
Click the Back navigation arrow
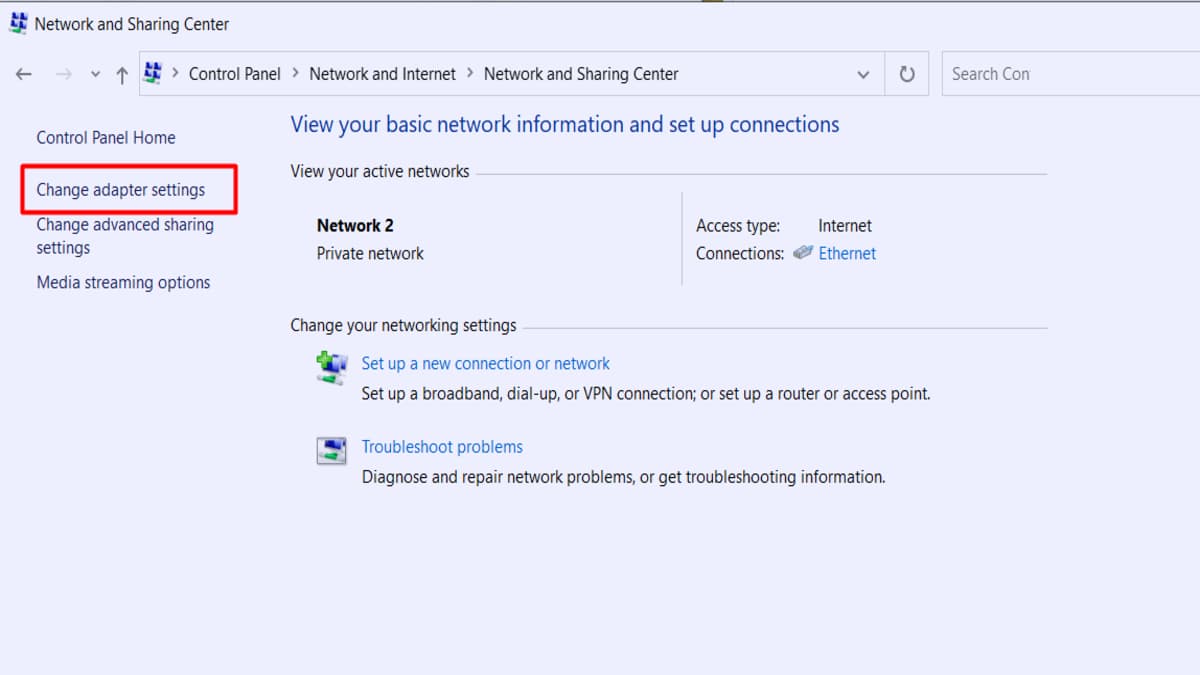click(x=24, y=74)
